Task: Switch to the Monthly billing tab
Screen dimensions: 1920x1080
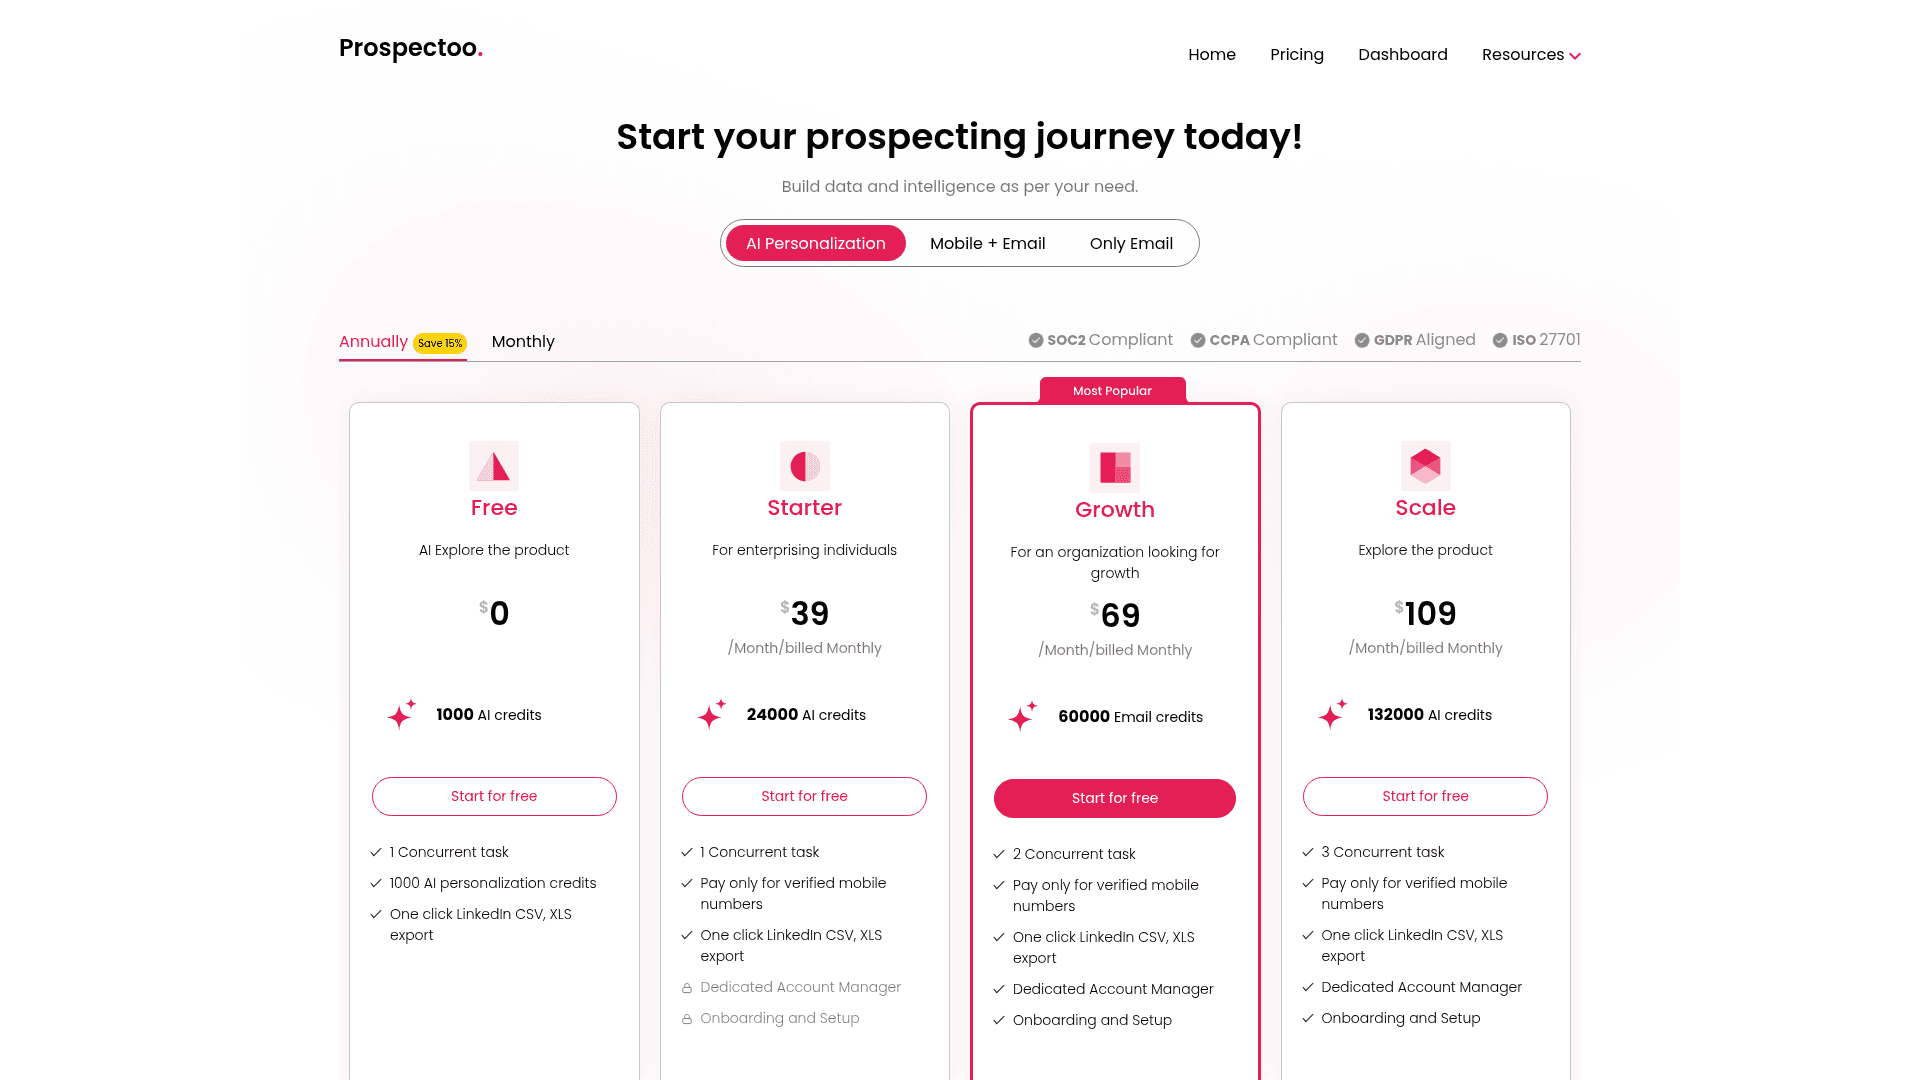Action: tap(522, 342)
